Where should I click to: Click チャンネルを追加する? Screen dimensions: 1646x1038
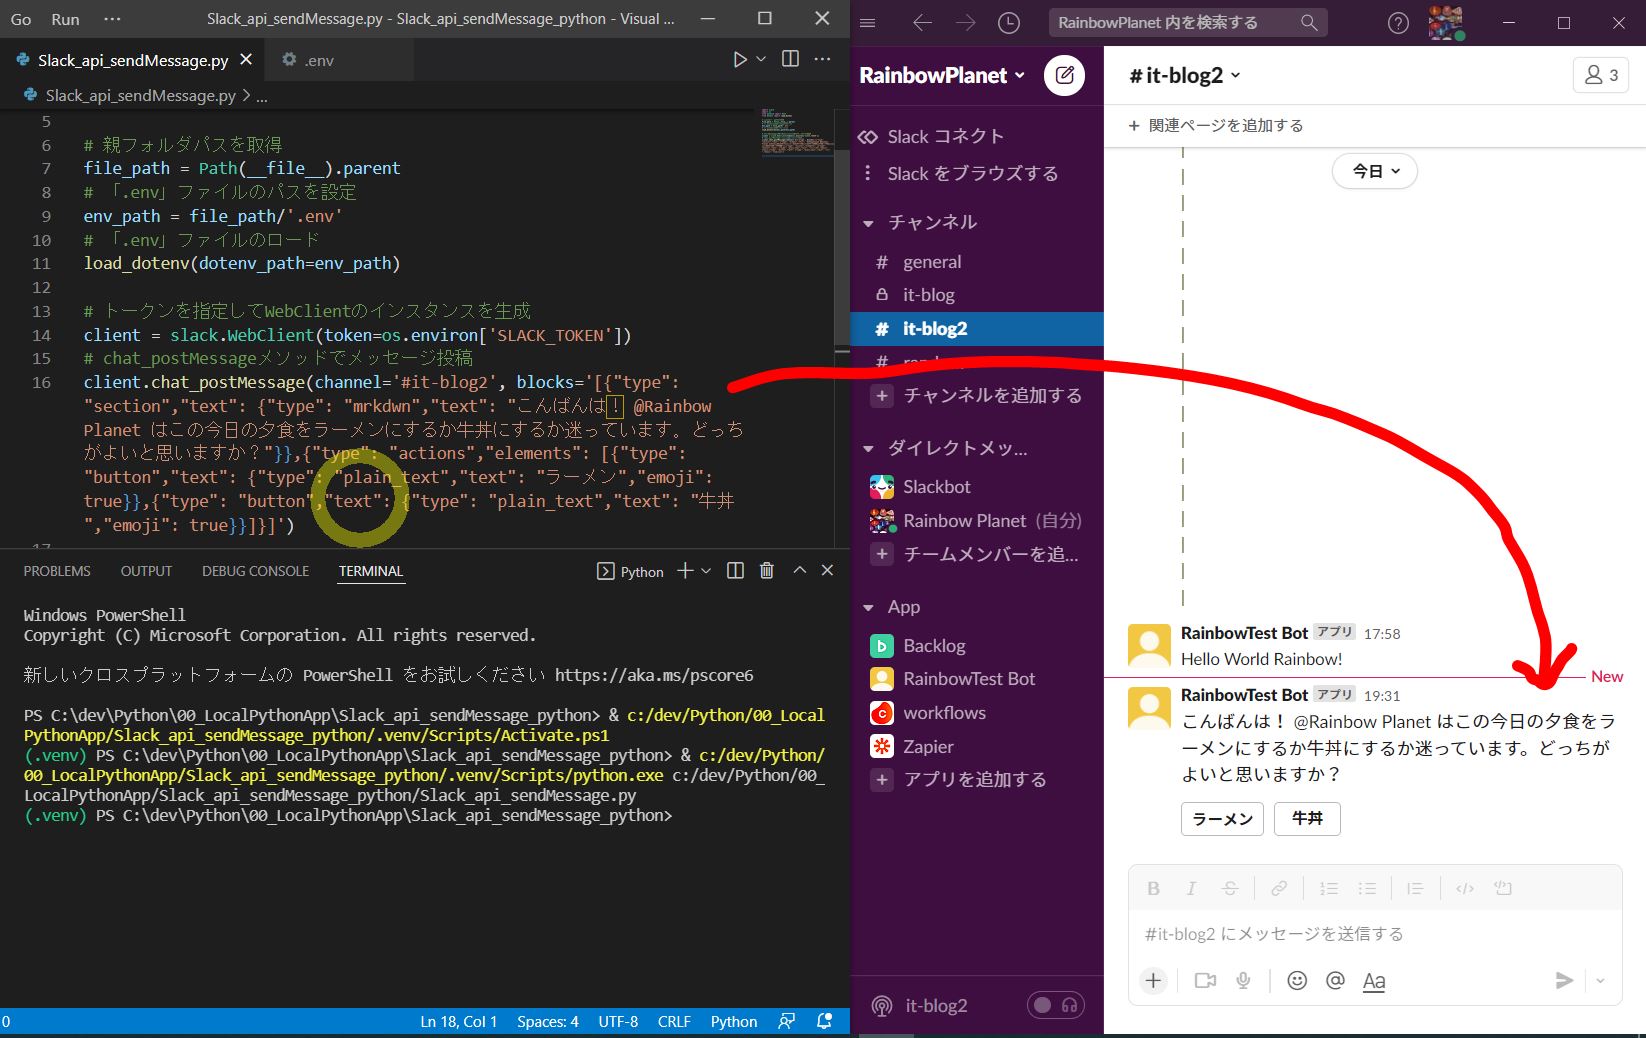pyautogui.click(x=977, y=395)
